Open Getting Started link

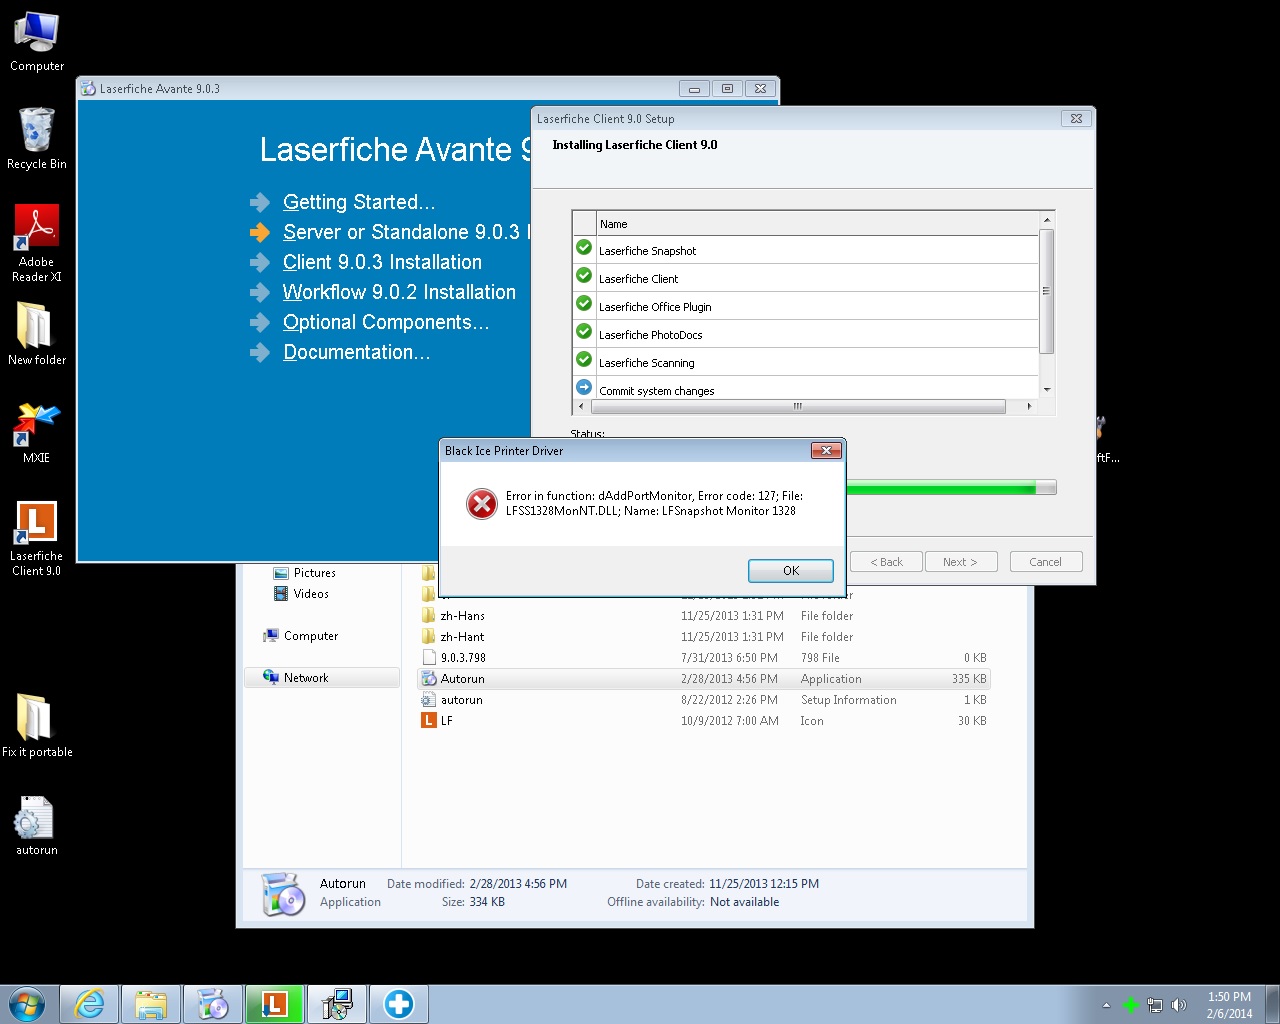pos(359,202)
